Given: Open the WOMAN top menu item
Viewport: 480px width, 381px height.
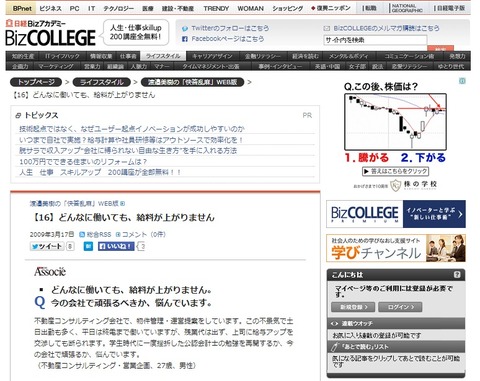Looking at the screenshot, I should point(250,9).
